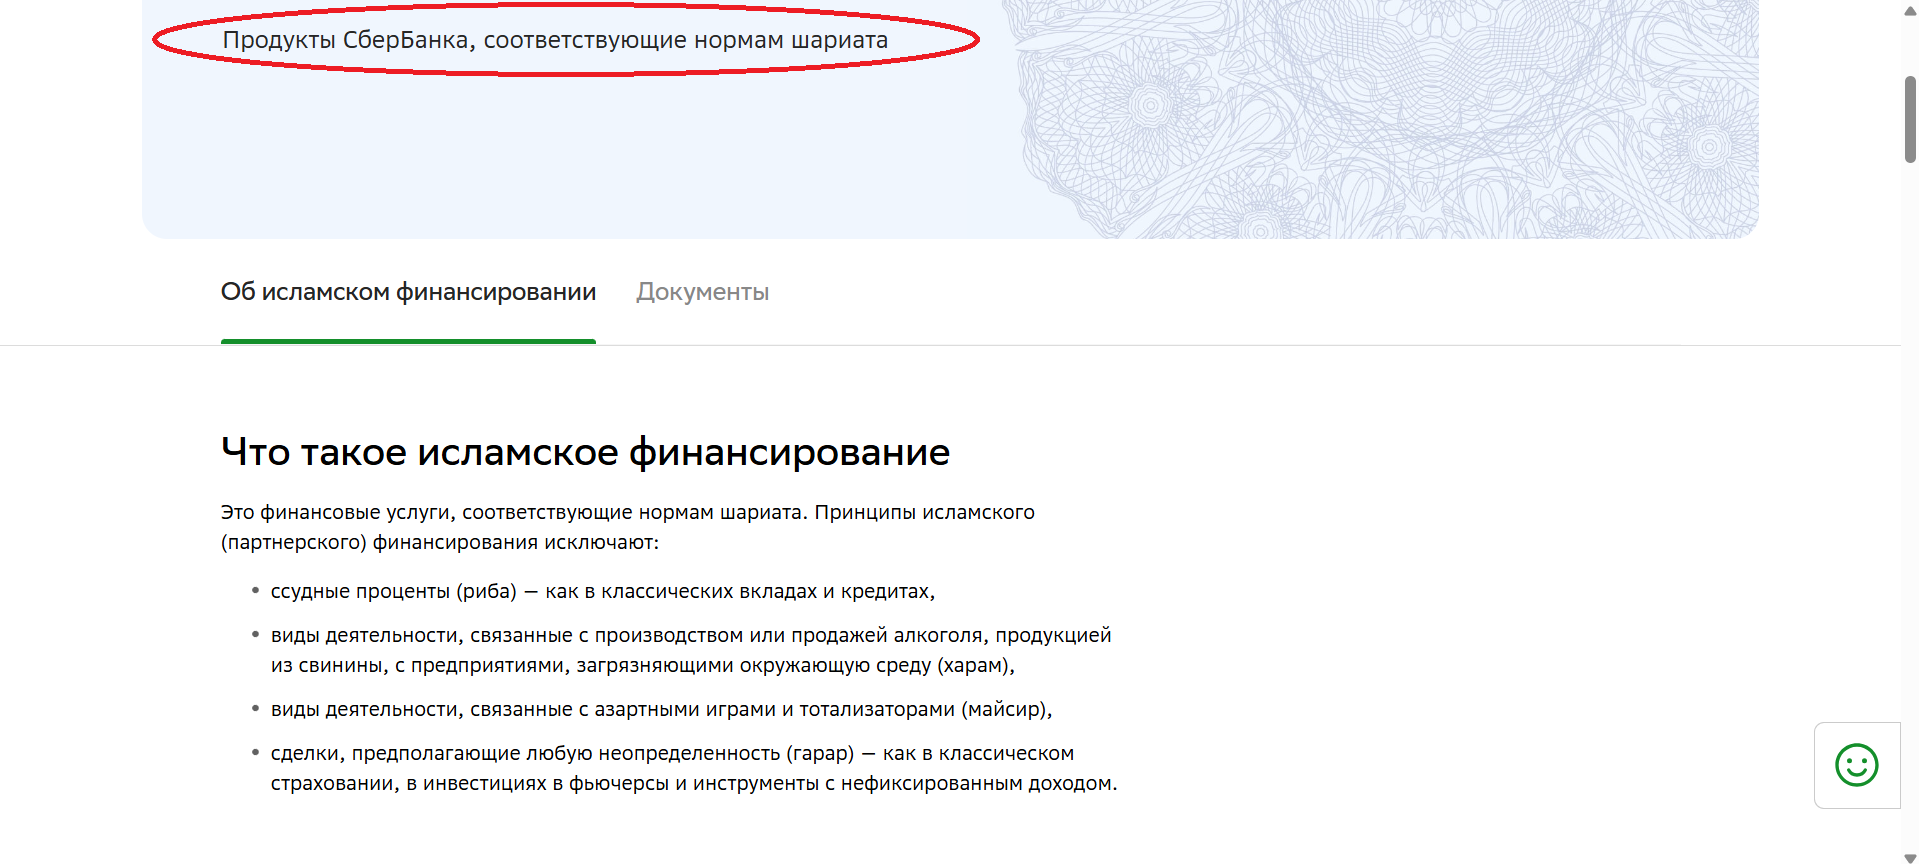Click the vertical scrollbar thumb
Screen dimensions: 1919x864
[x=1910, y=118]
